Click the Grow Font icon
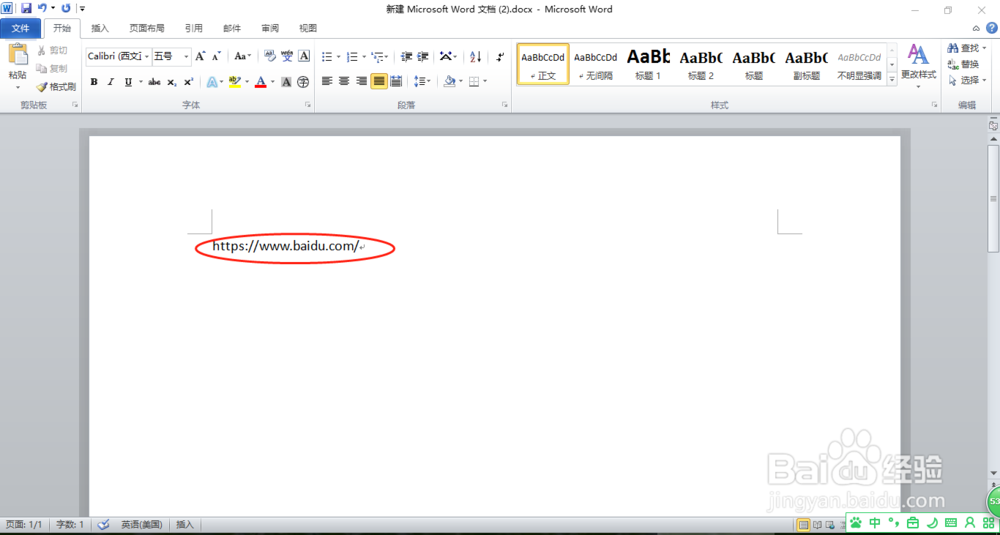 (x=200, y=56)
